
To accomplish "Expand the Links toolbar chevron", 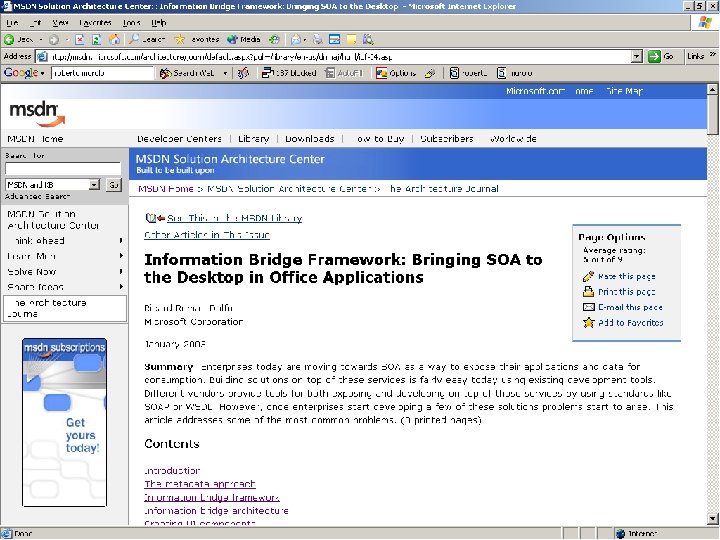I will coord(712,55).
